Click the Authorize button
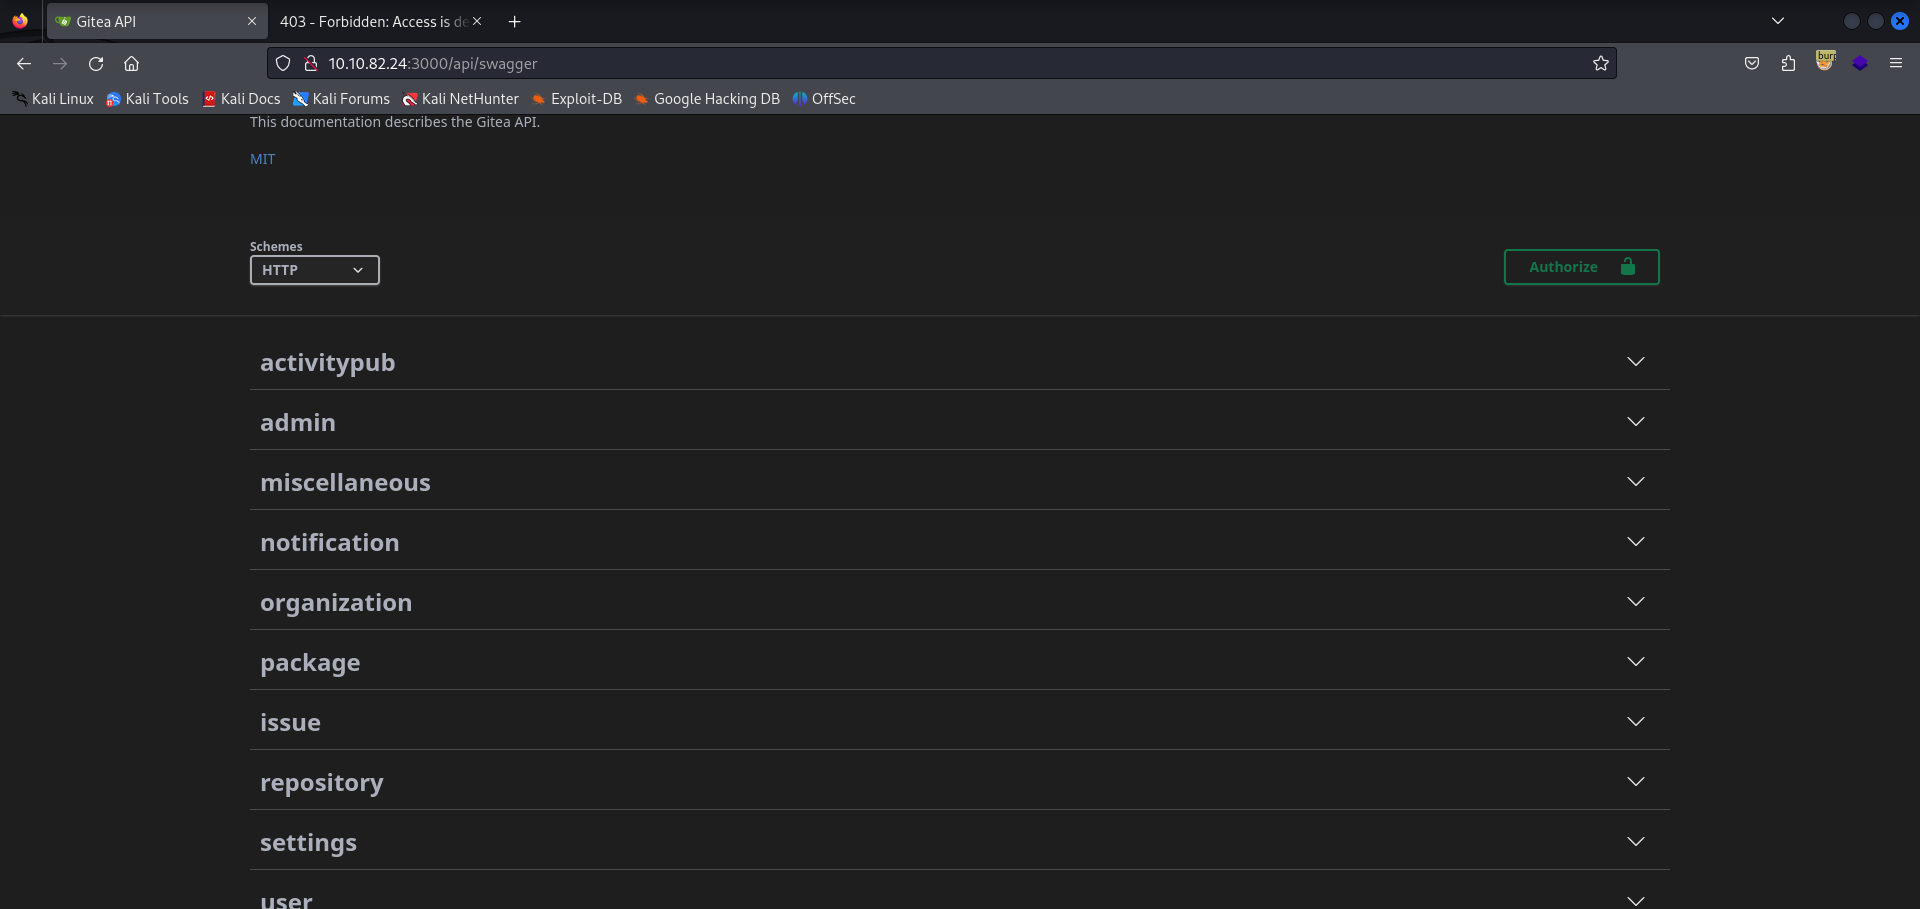1920x909 pixels. pyautogui.click(x=1580, y=267)
